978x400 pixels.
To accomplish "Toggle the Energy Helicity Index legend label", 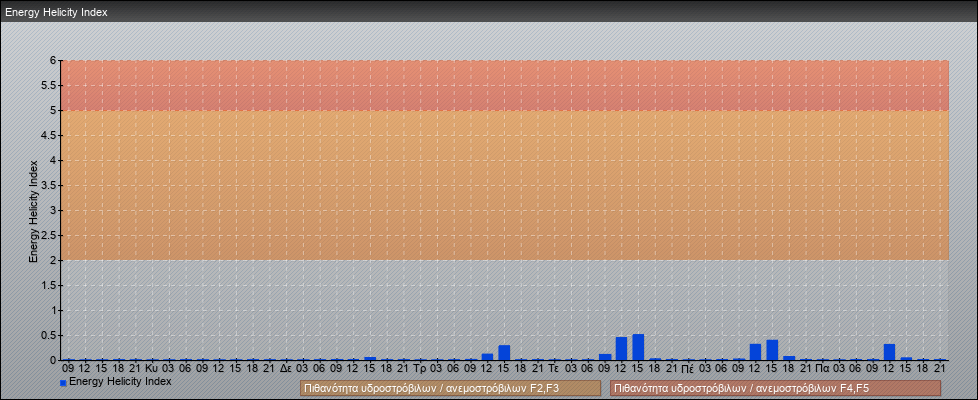I will tap(120, 381).
